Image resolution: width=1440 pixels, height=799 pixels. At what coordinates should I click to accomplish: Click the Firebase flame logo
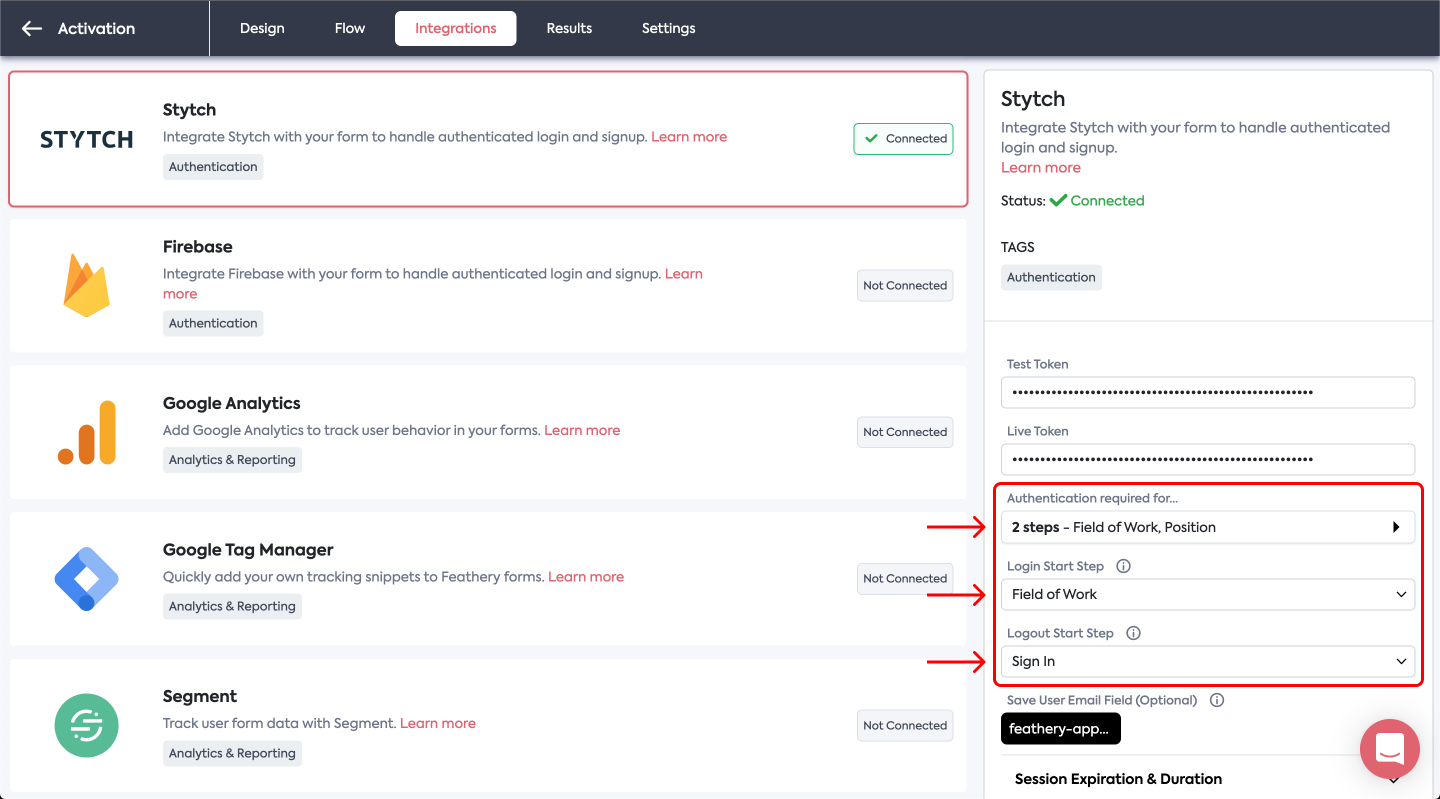86,285
